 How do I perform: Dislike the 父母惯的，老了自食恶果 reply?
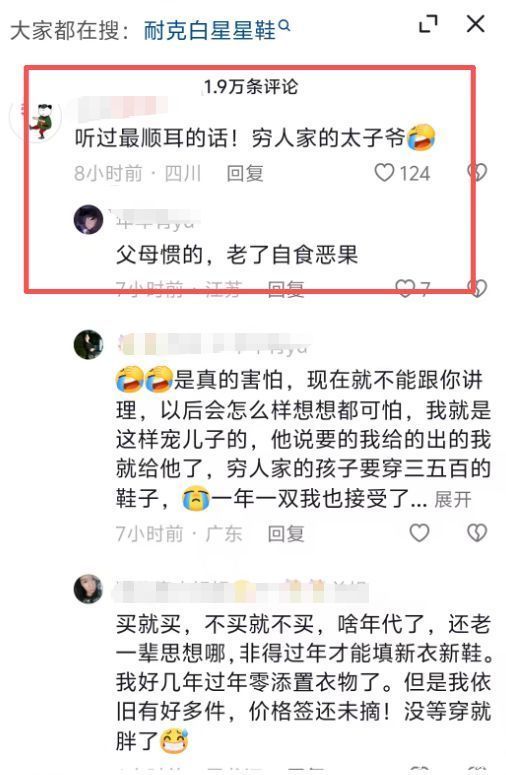click(x=478, y=288)
